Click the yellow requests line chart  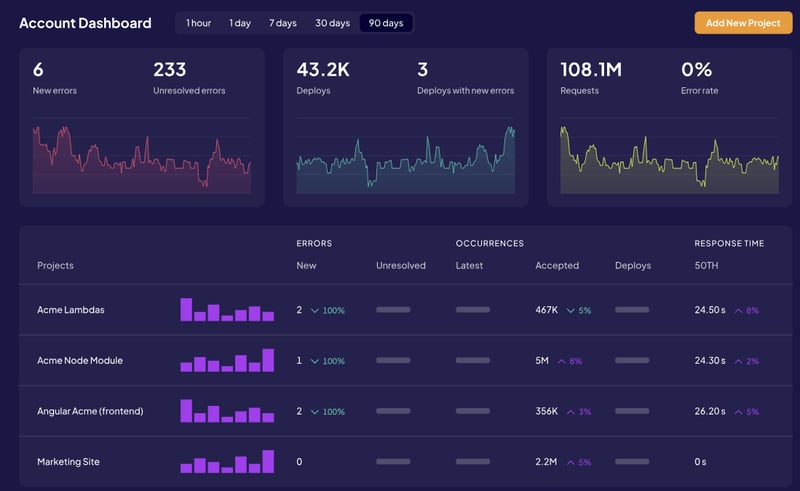tap(669, 160)
